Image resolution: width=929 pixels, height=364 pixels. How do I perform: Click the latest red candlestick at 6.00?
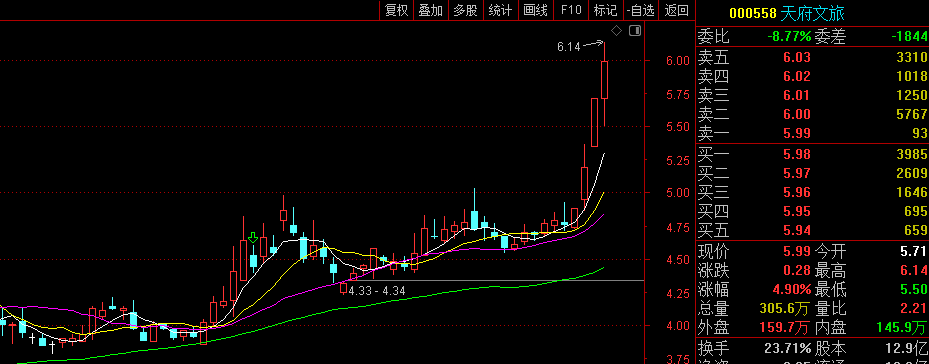(604, 80)
